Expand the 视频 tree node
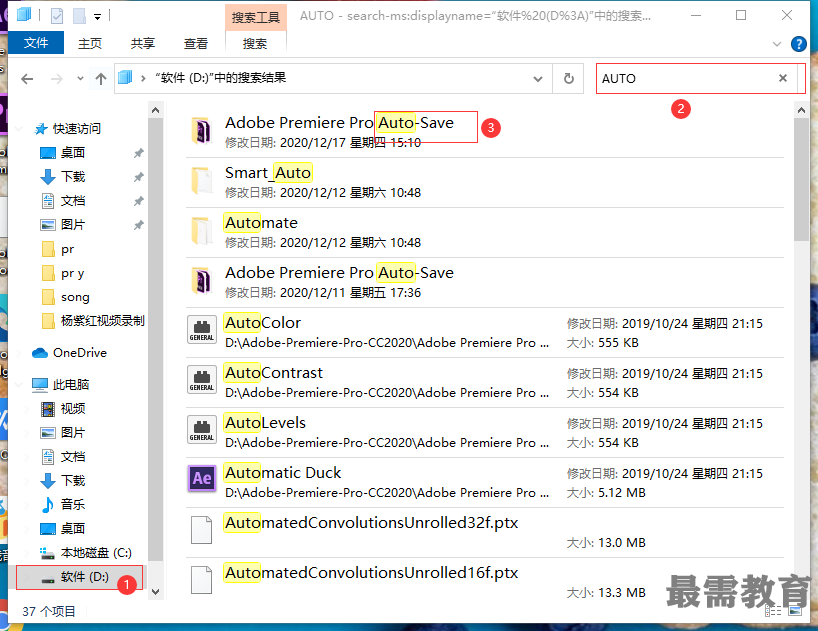The width and height of the screenshot is (818, 631). [28, 409]
